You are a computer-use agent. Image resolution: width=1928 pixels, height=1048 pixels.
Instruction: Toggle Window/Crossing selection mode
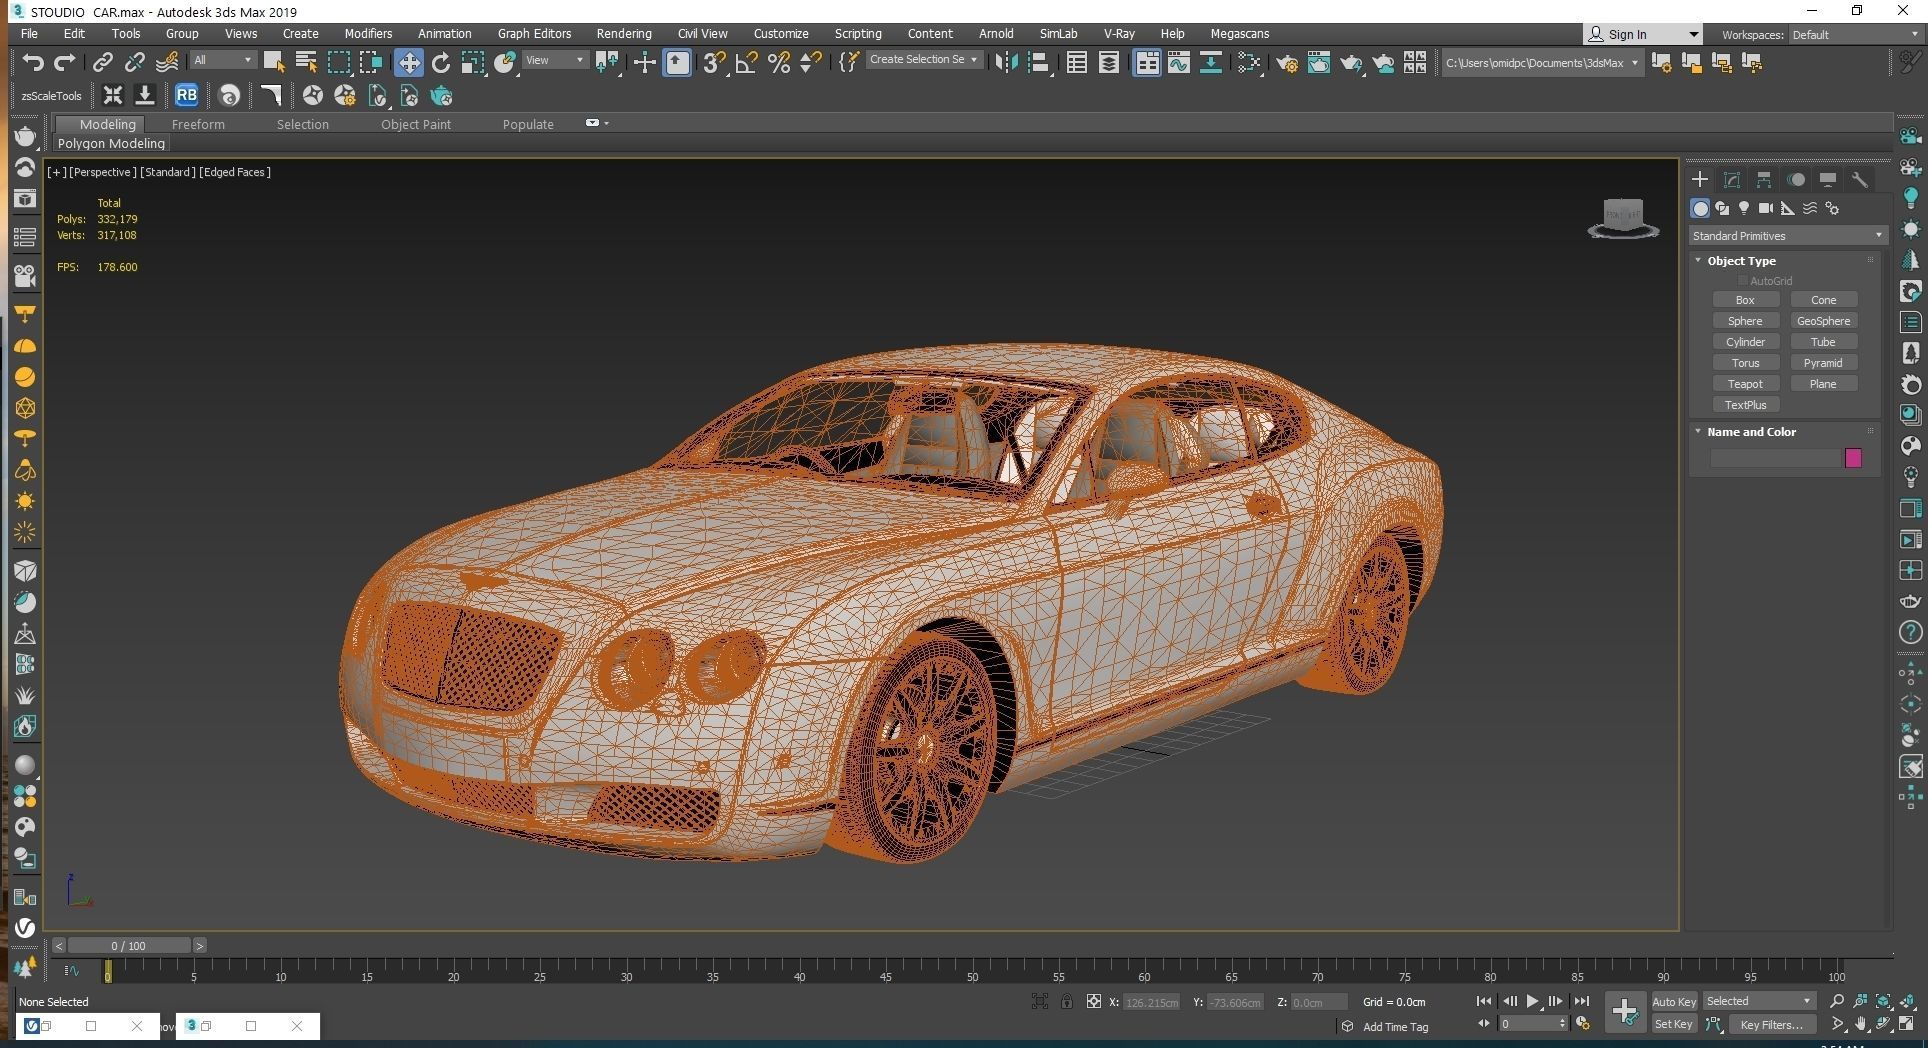tap(371, 63)
